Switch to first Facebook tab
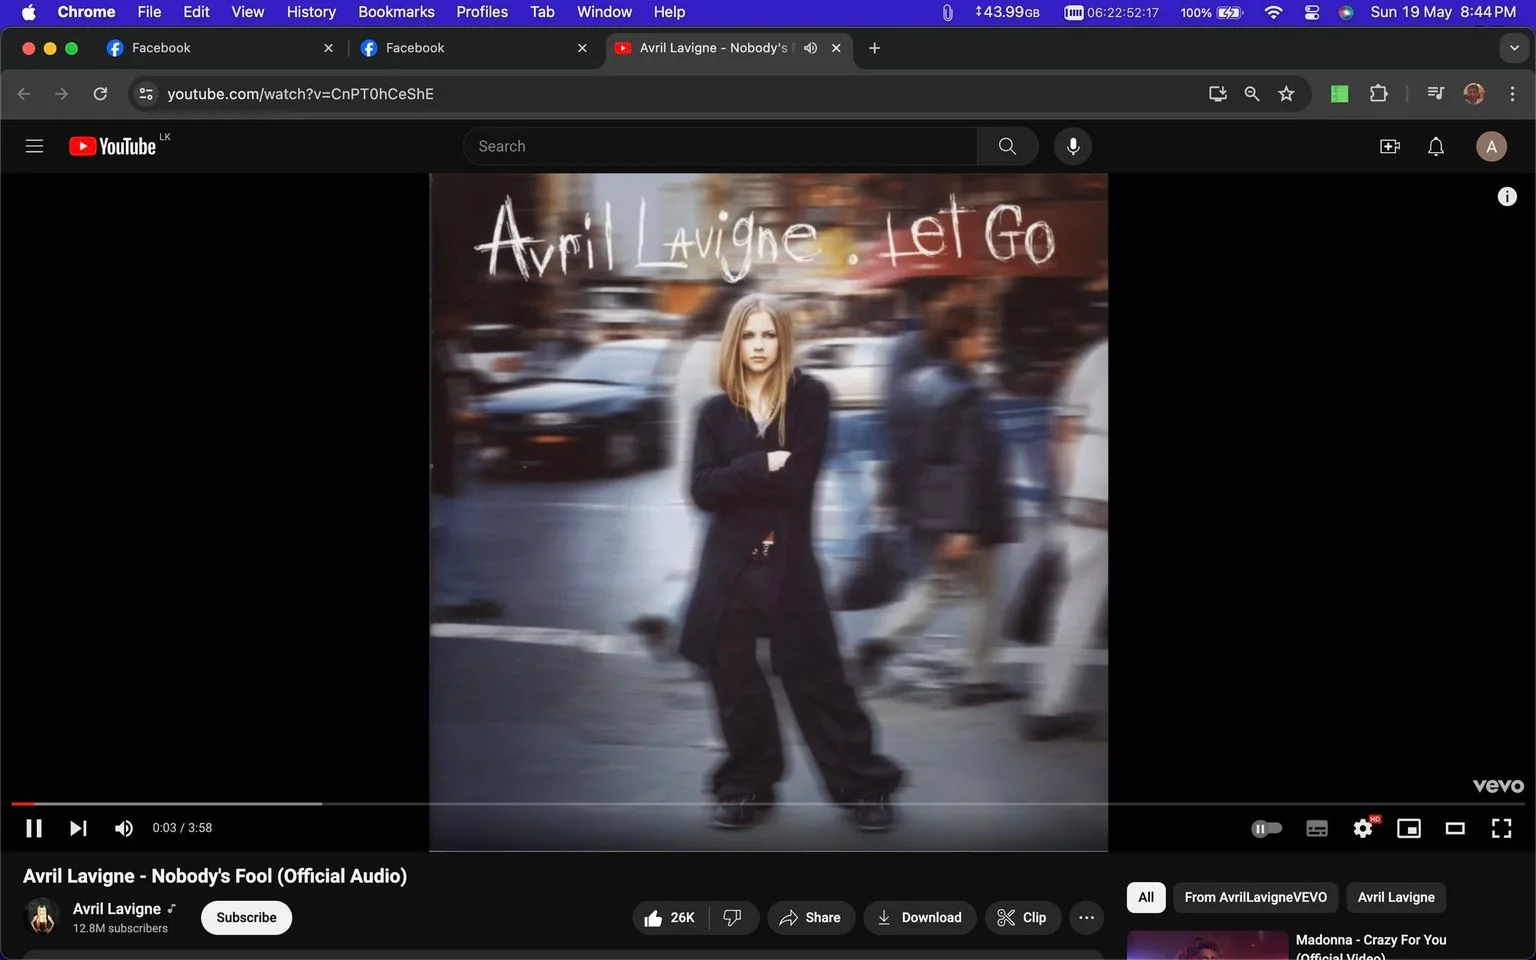The width and height of the screenshot is (1536, 960). [x=220, y=48]
